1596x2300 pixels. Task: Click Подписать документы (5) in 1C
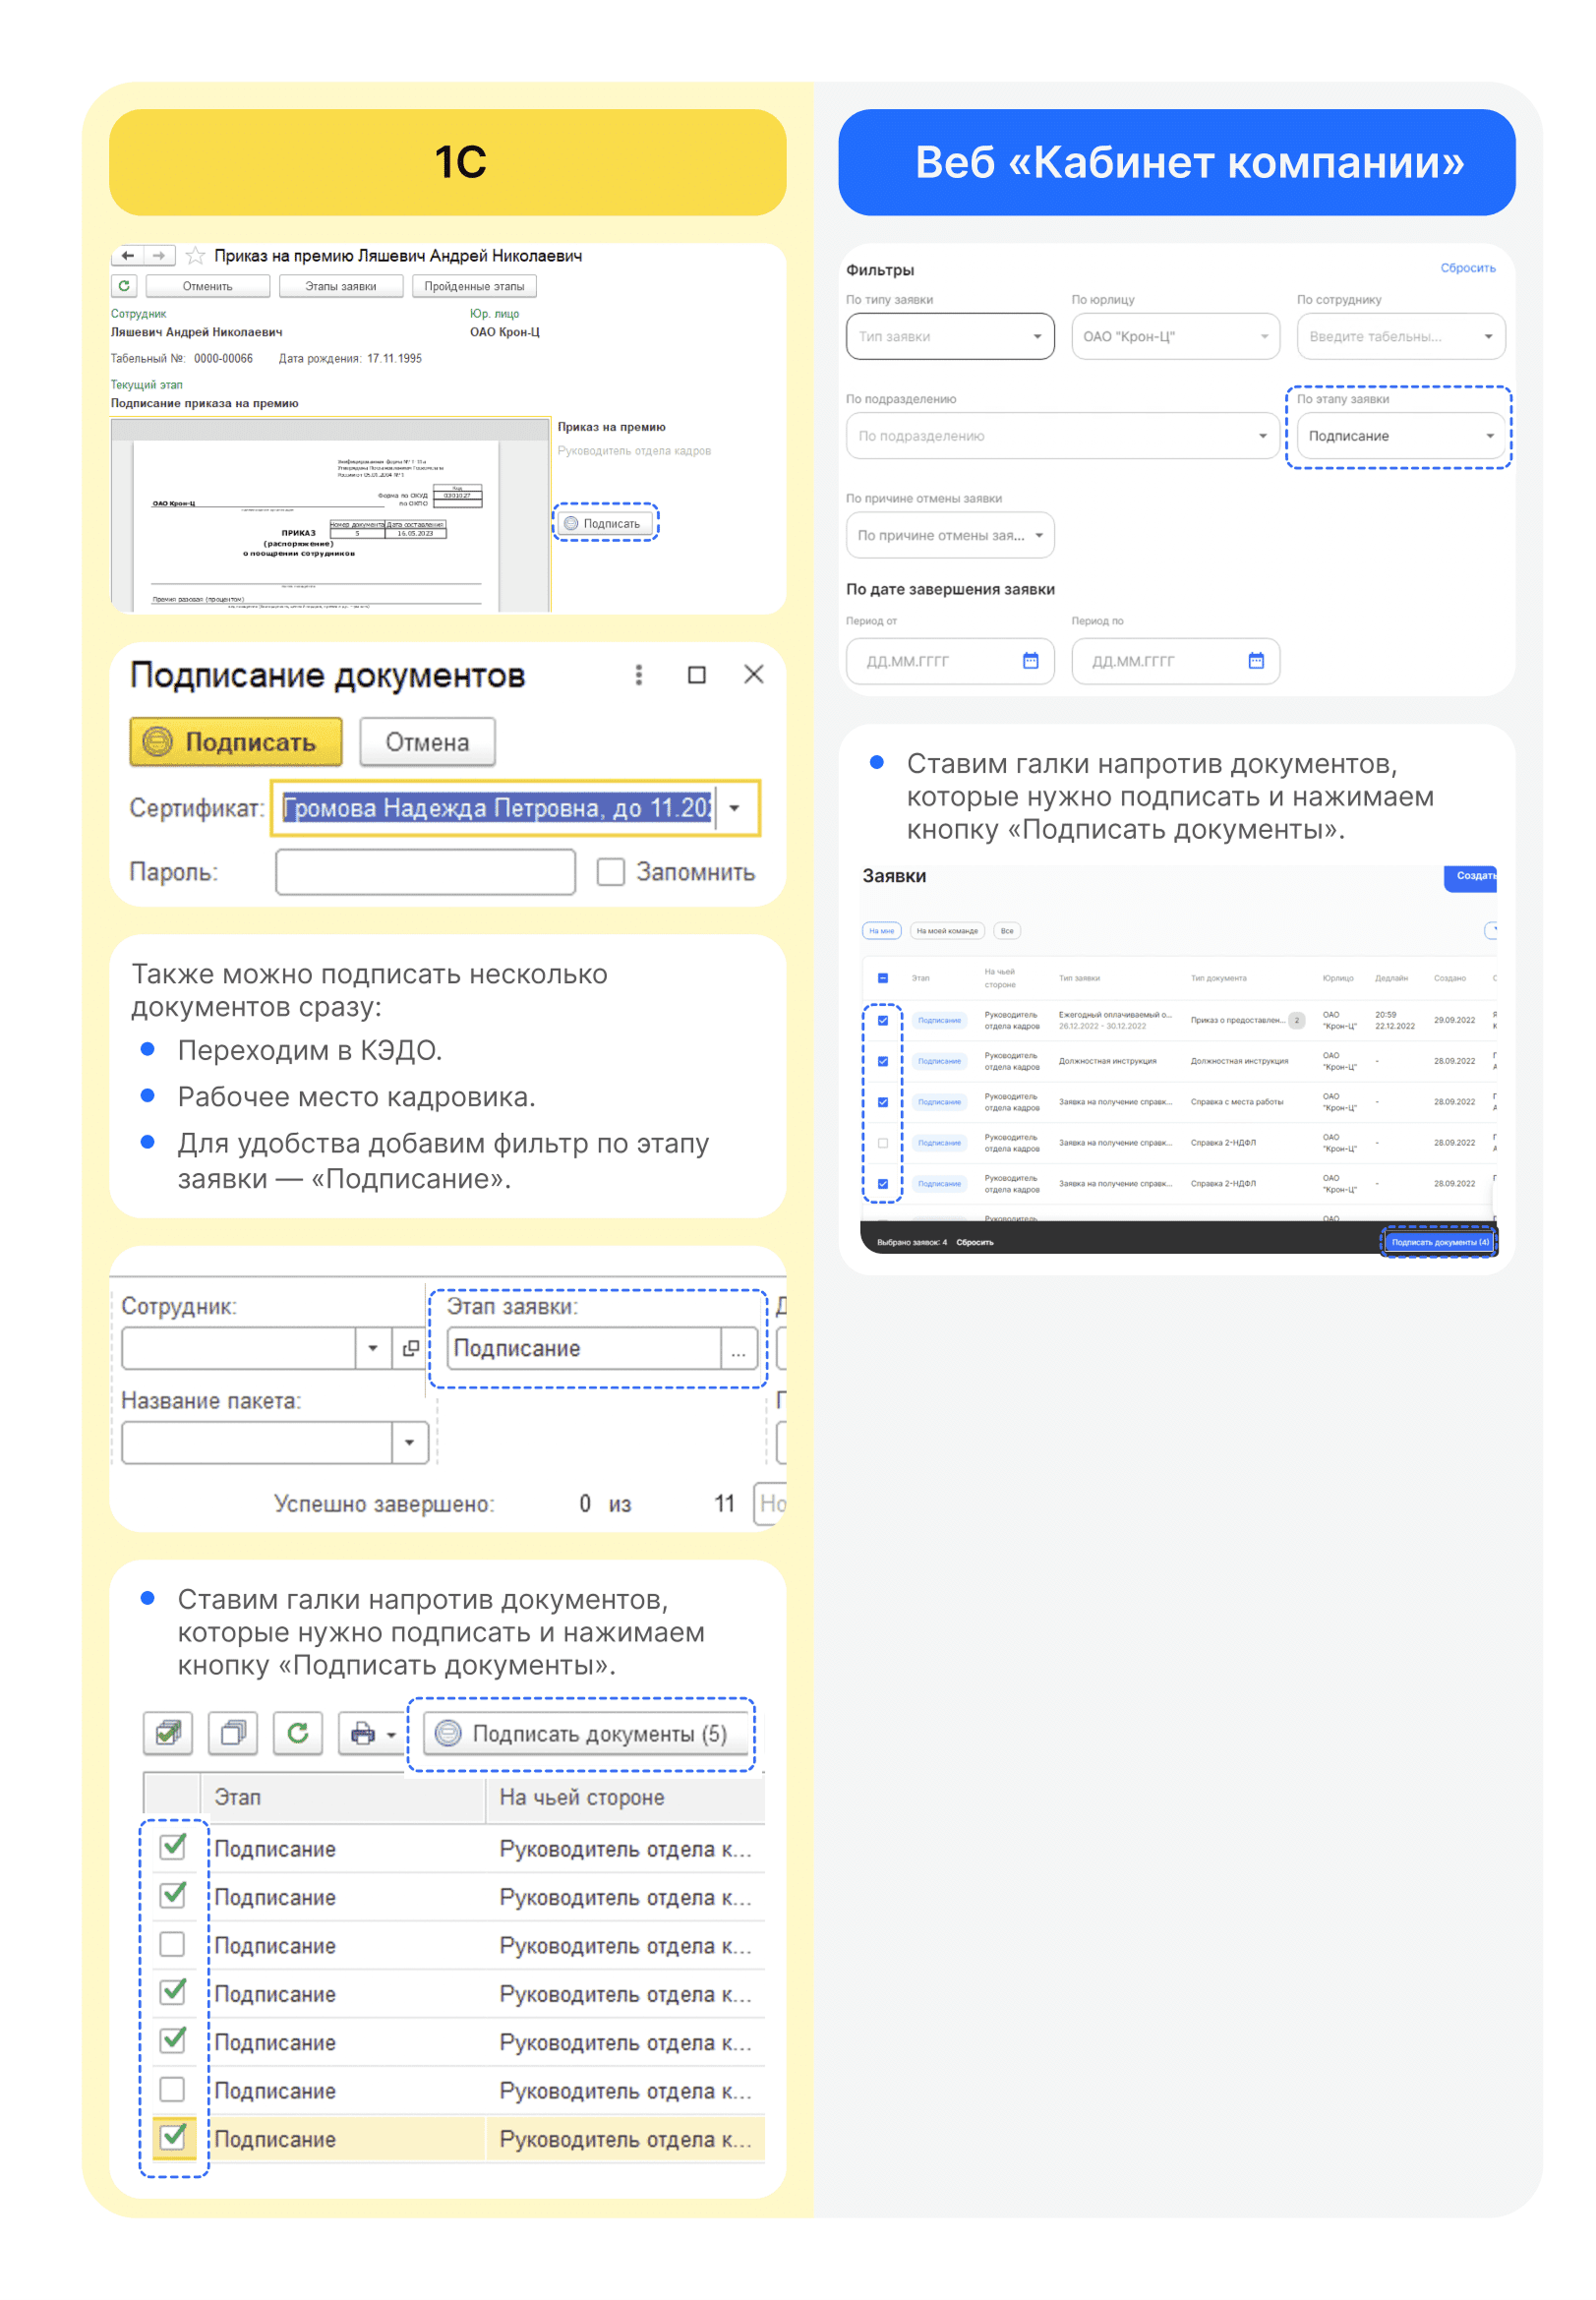pos(587,1733)
